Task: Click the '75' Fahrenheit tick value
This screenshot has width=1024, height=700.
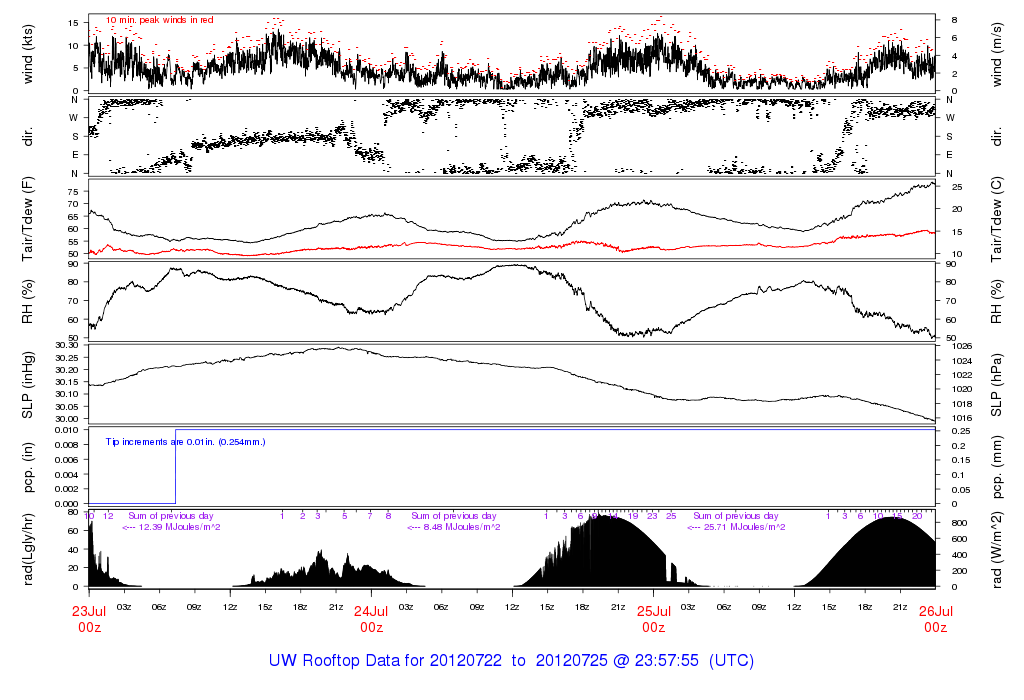Action: coord(72,192)
